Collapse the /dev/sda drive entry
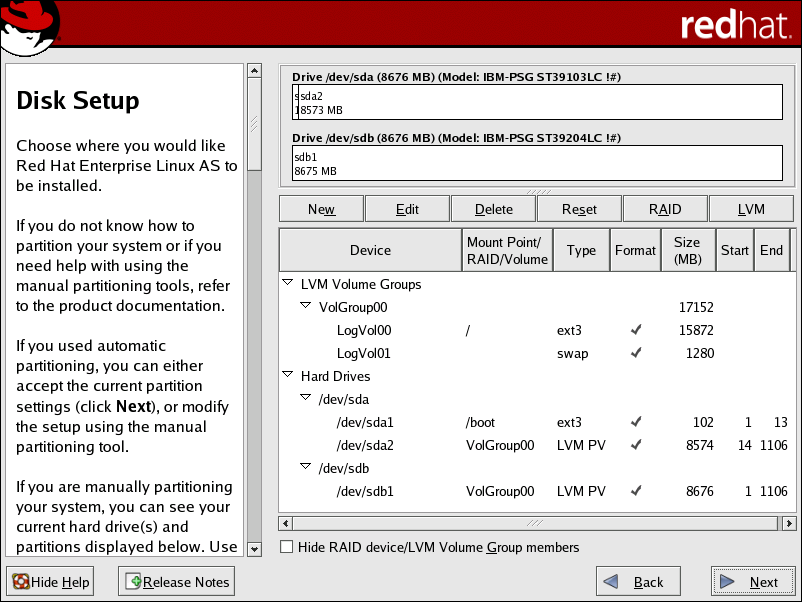 (306, 399)
